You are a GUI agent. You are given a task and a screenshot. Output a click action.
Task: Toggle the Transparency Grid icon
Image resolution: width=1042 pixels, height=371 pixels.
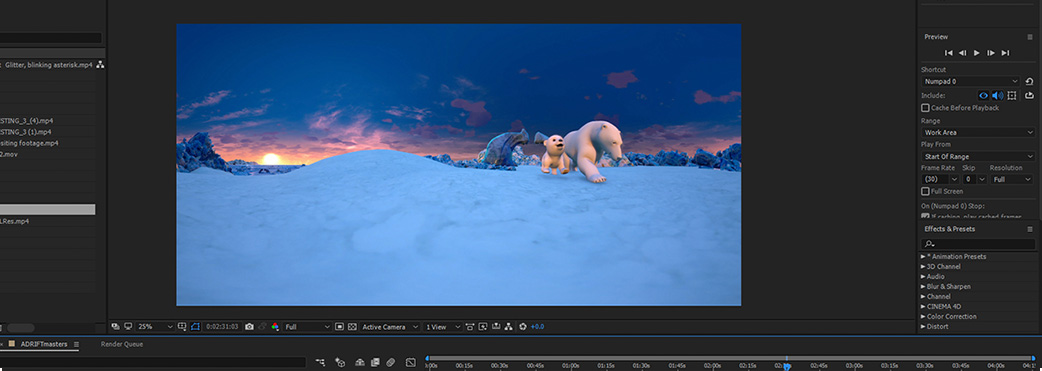(x=352, y=326)
